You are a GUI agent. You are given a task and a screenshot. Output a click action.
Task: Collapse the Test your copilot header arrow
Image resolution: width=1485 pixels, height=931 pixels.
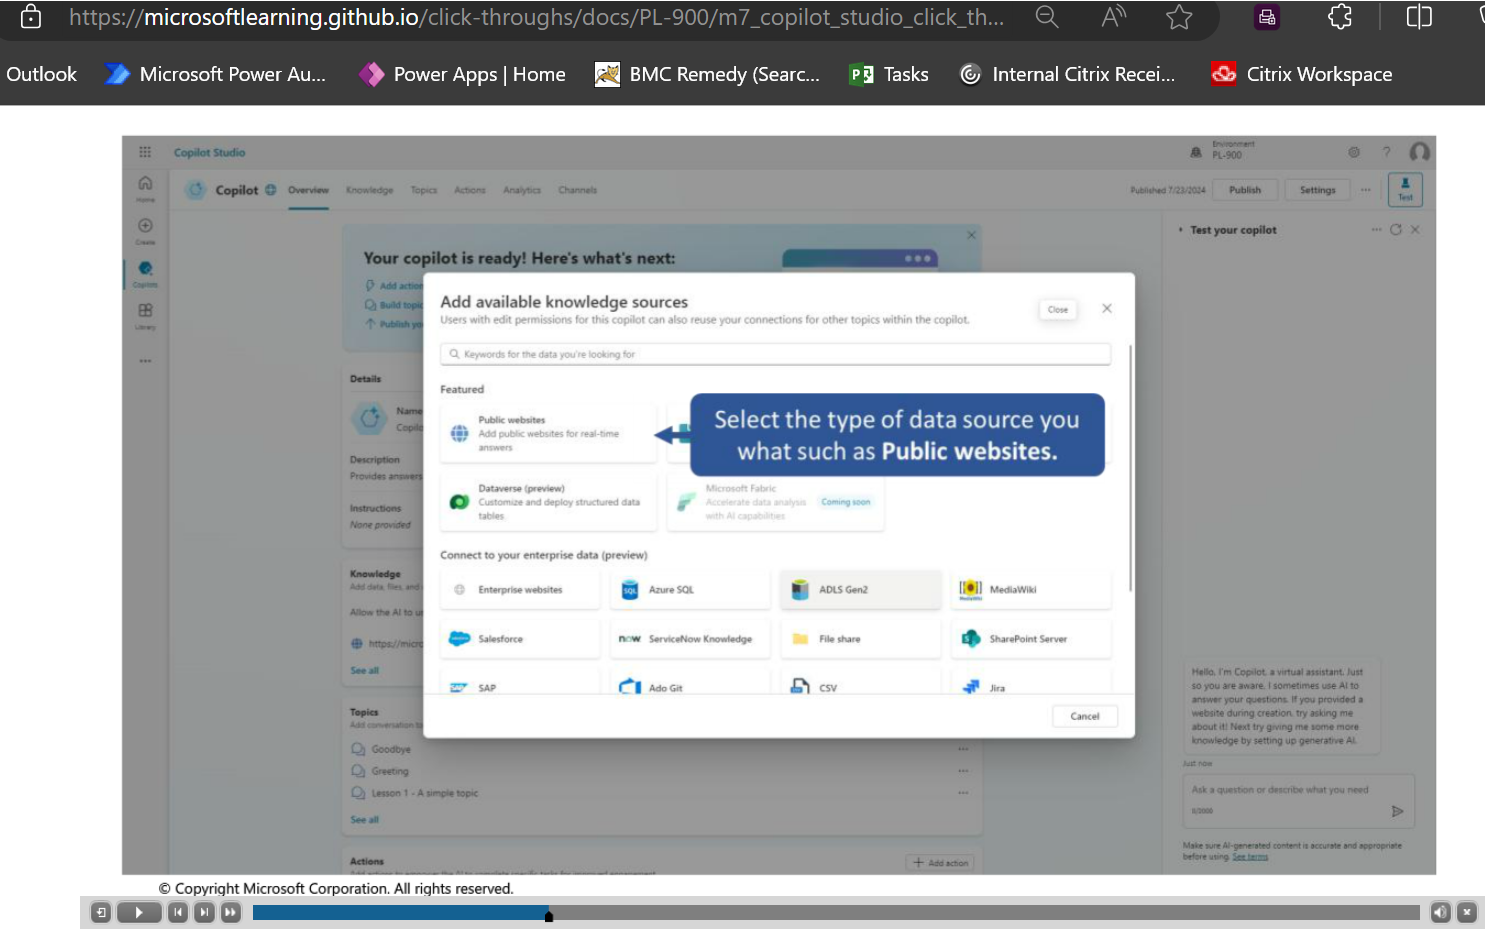click(x=1181, y=230)
